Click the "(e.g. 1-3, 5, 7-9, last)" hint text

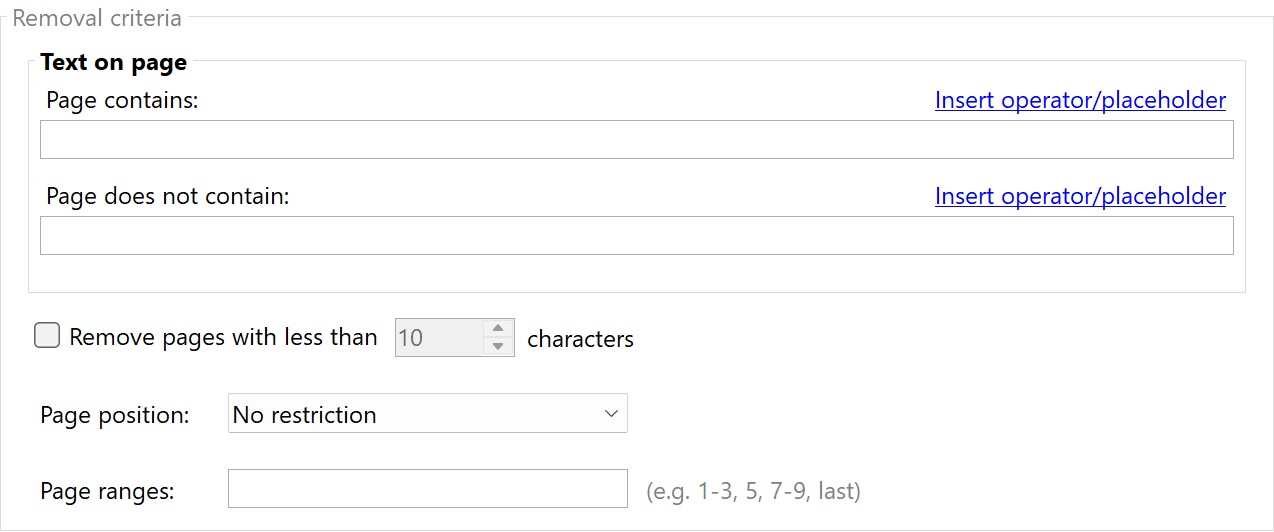tap(753, 491)
